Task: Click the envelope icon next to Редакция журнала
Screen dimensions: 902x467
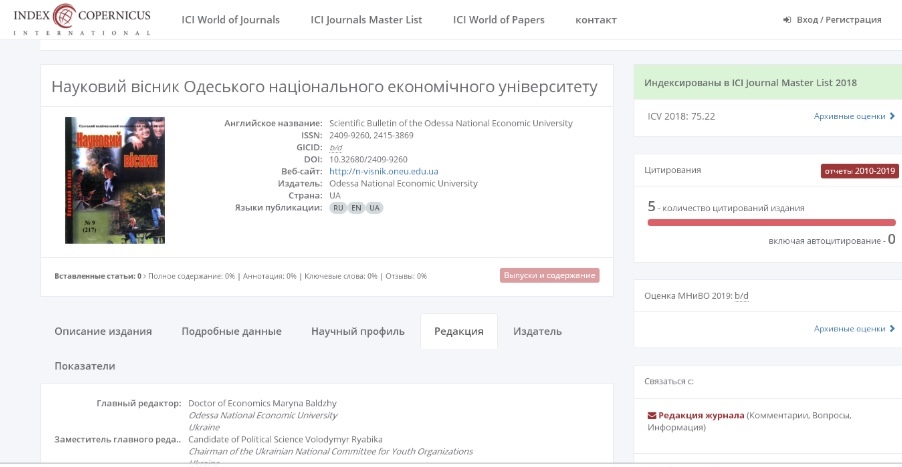Action: point(652,415)
